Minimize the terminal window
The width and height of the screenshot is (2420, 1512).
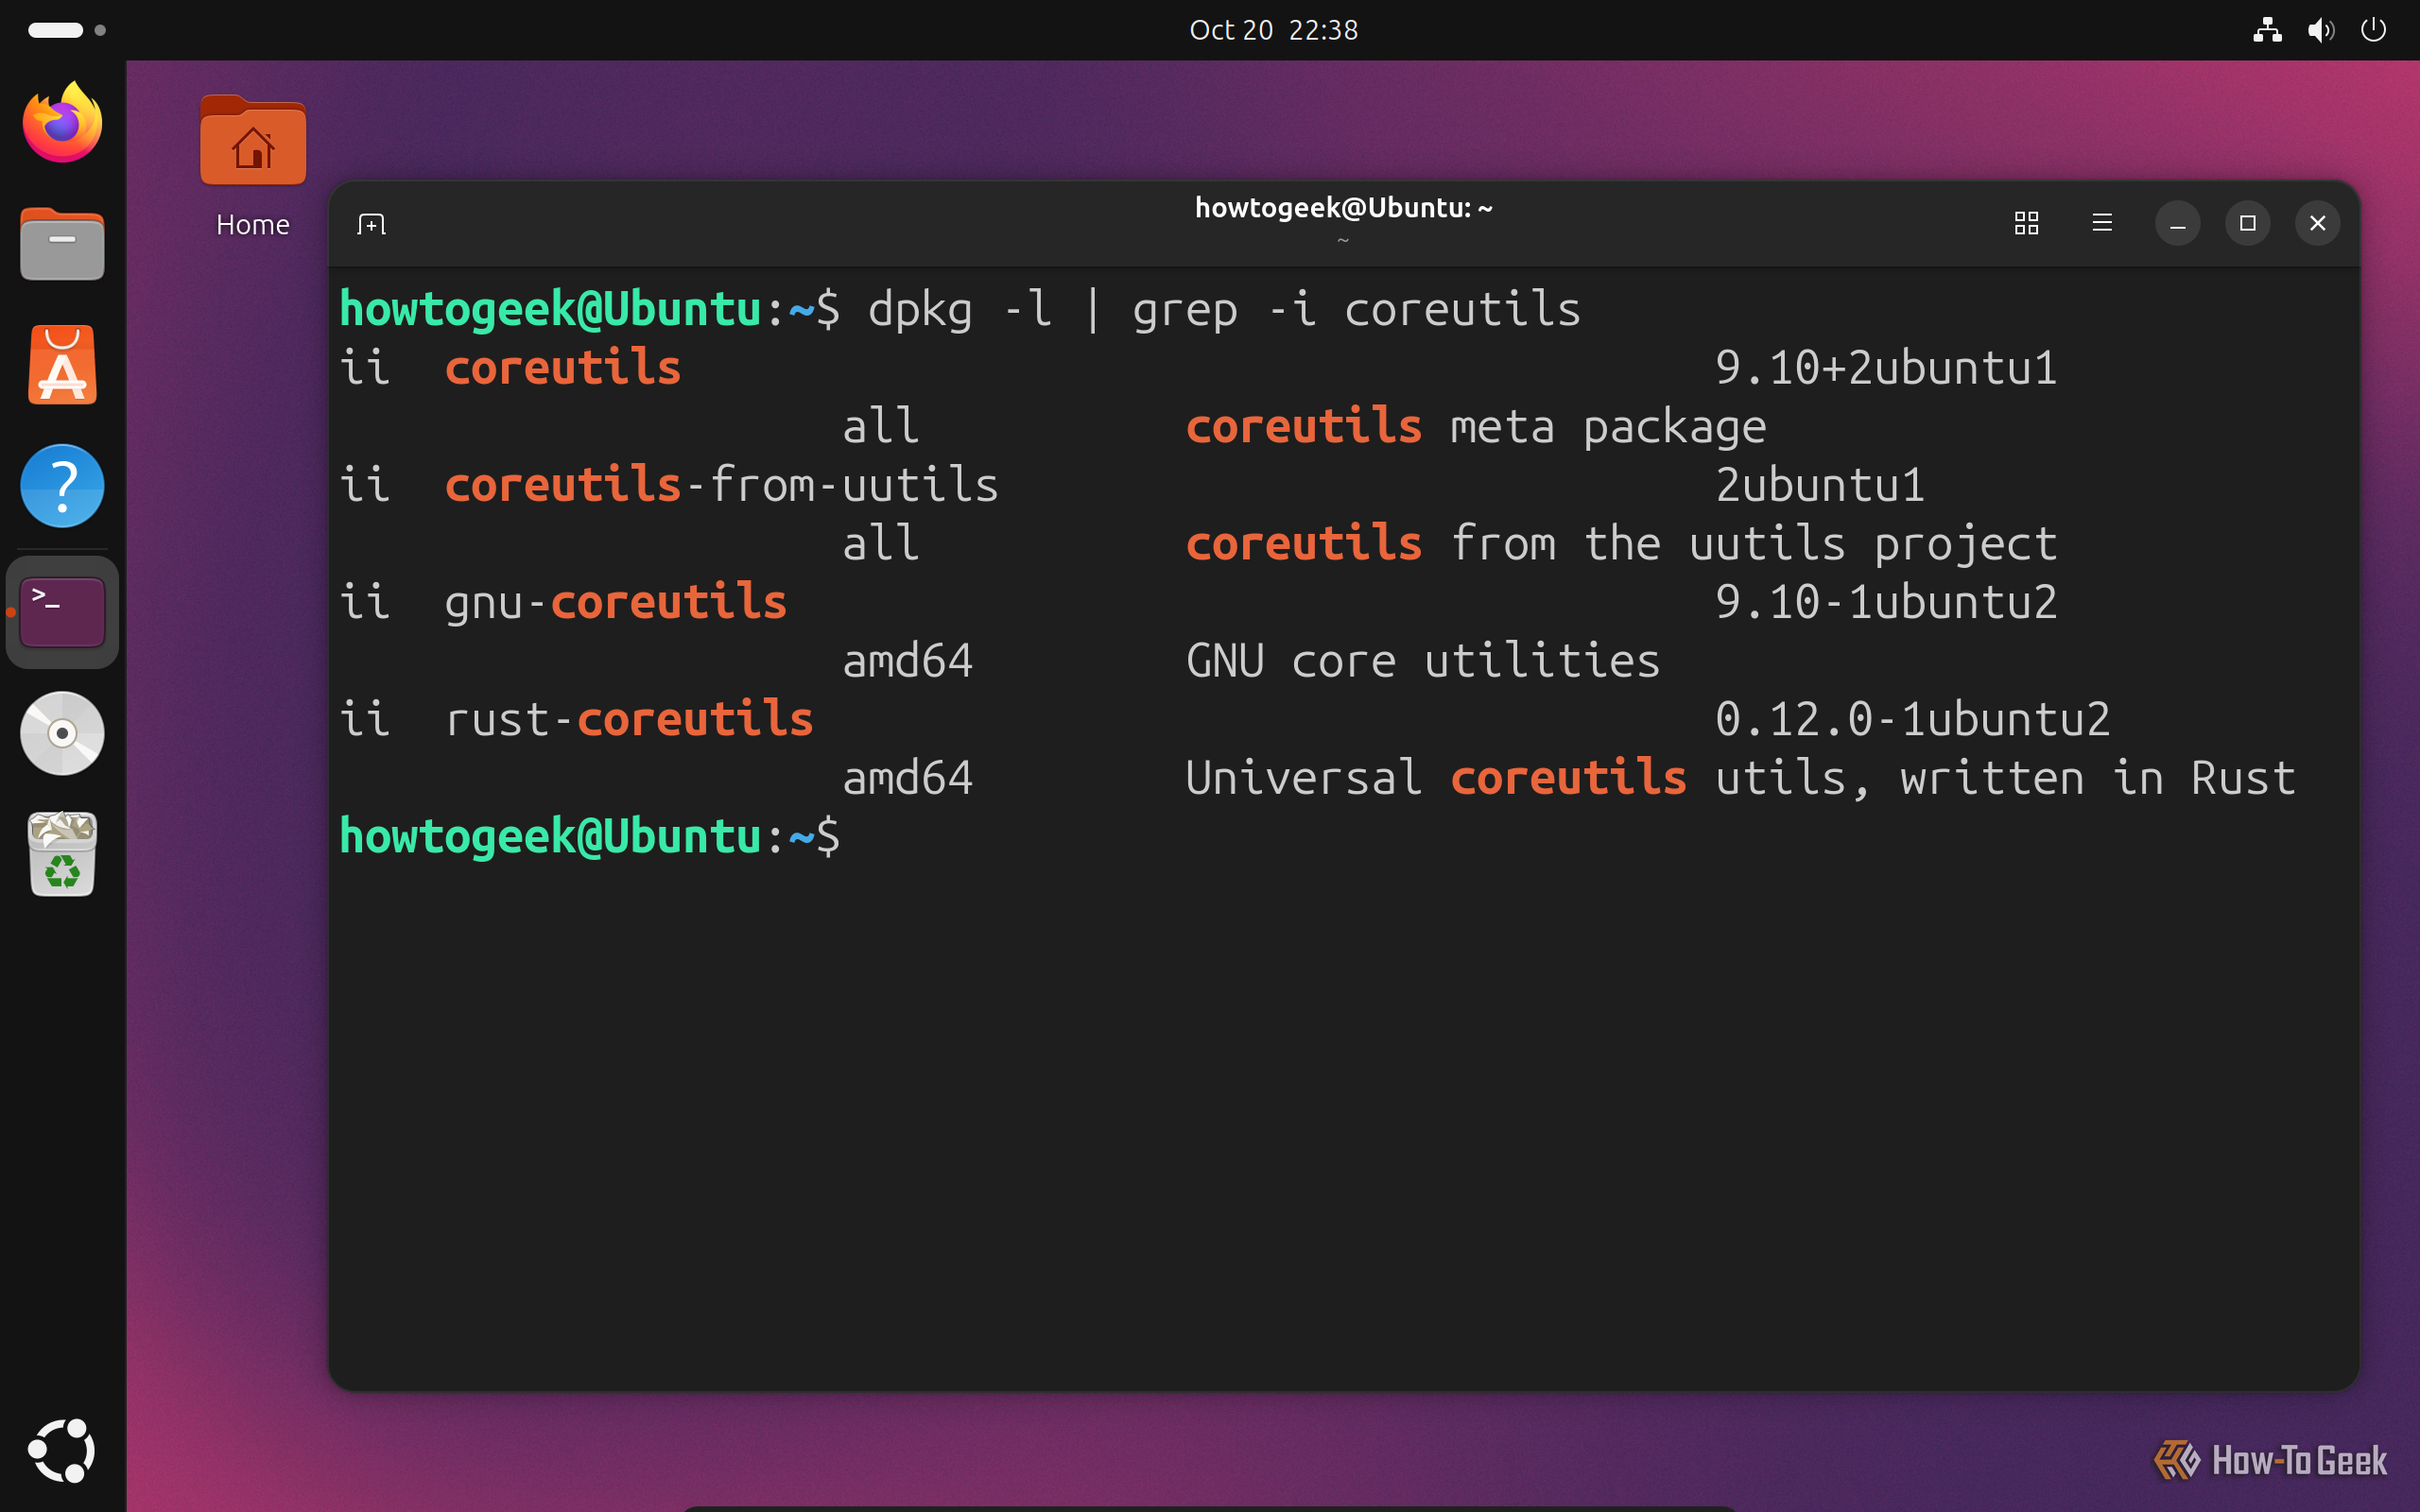tap(2177, 223)
